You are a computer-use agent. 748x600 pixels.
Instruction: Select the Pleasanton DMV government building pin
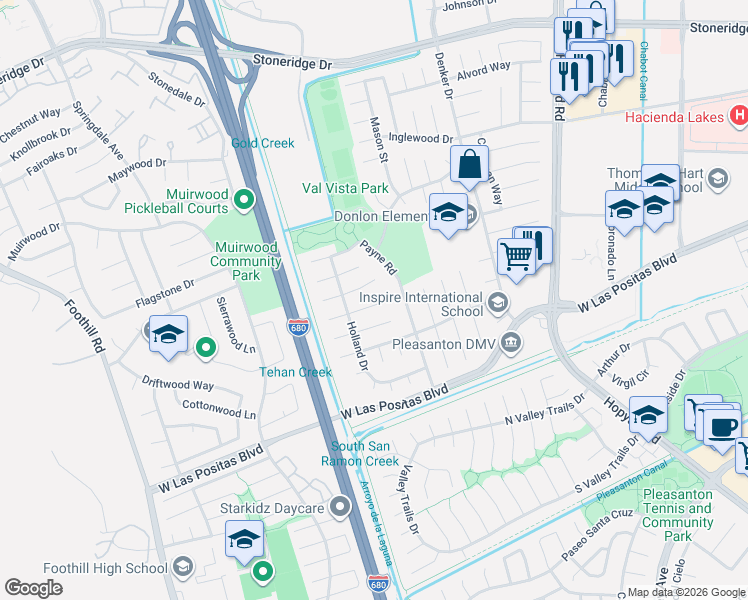click(511, 342)
